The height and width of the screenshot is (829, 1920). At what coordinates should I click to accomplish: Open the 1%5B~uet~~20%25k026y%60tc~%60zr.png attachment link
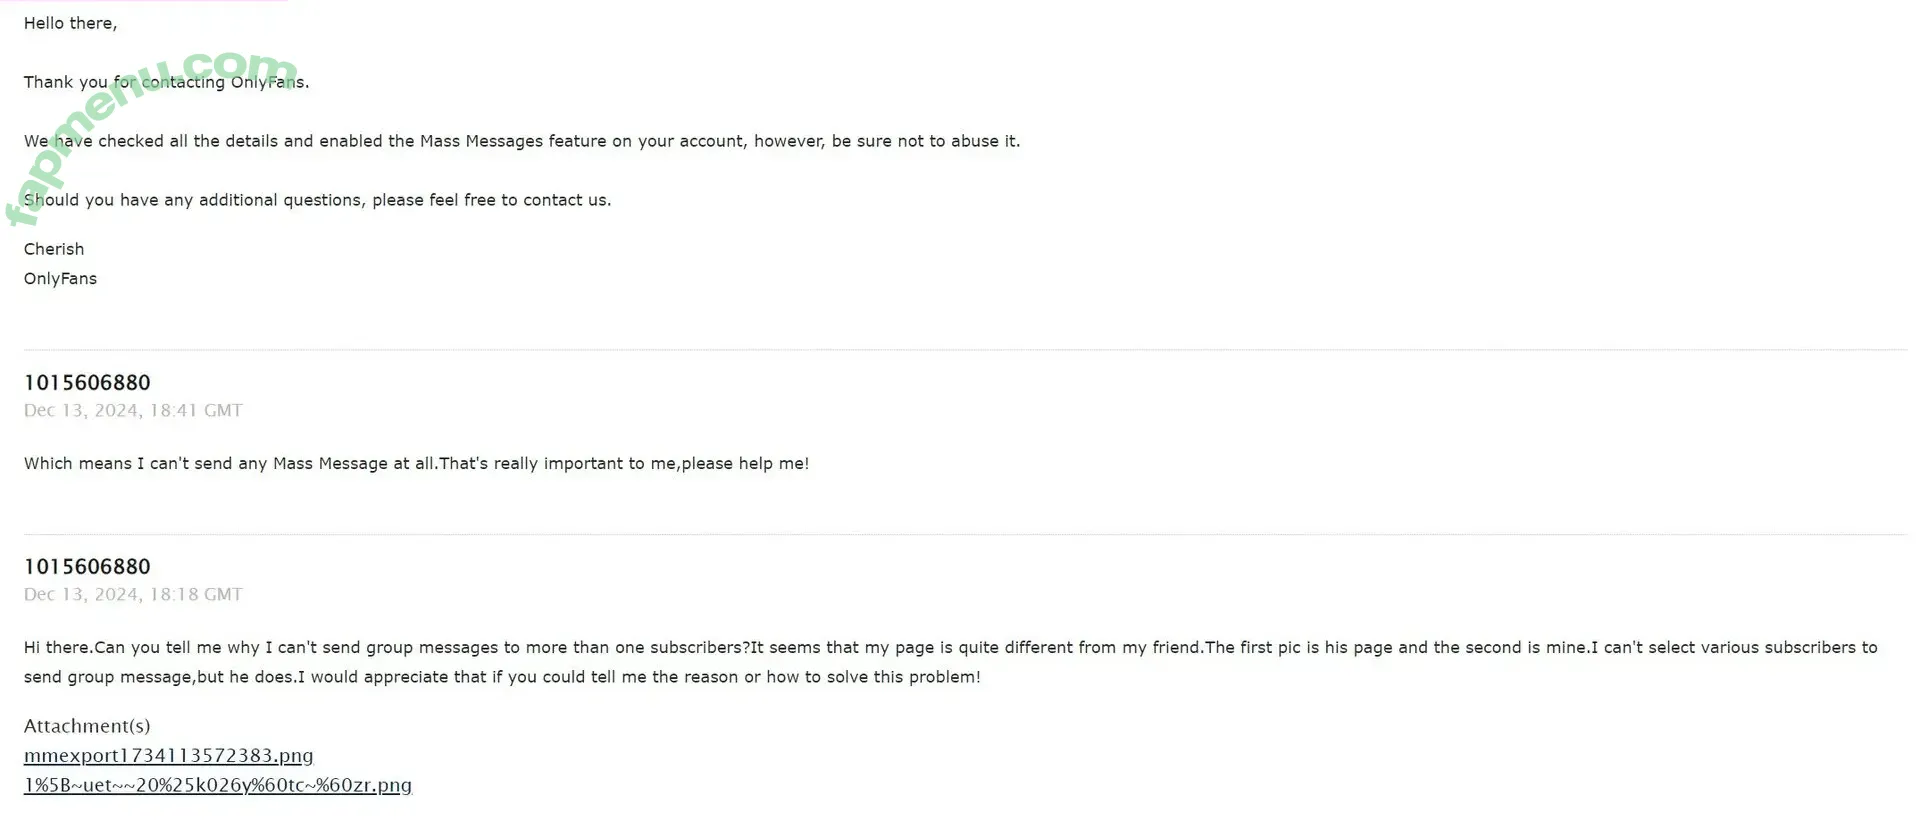click(217, 785)
